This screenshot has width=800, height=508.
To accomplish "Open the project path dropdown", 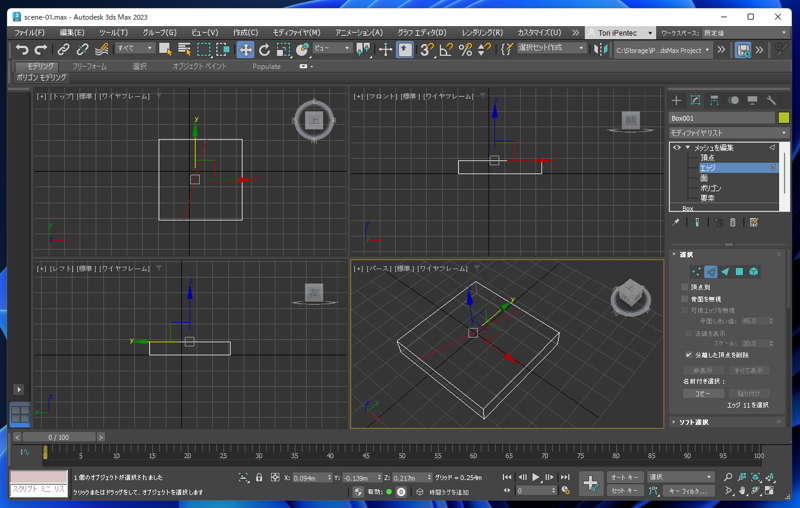I will [x=663, y=50].
